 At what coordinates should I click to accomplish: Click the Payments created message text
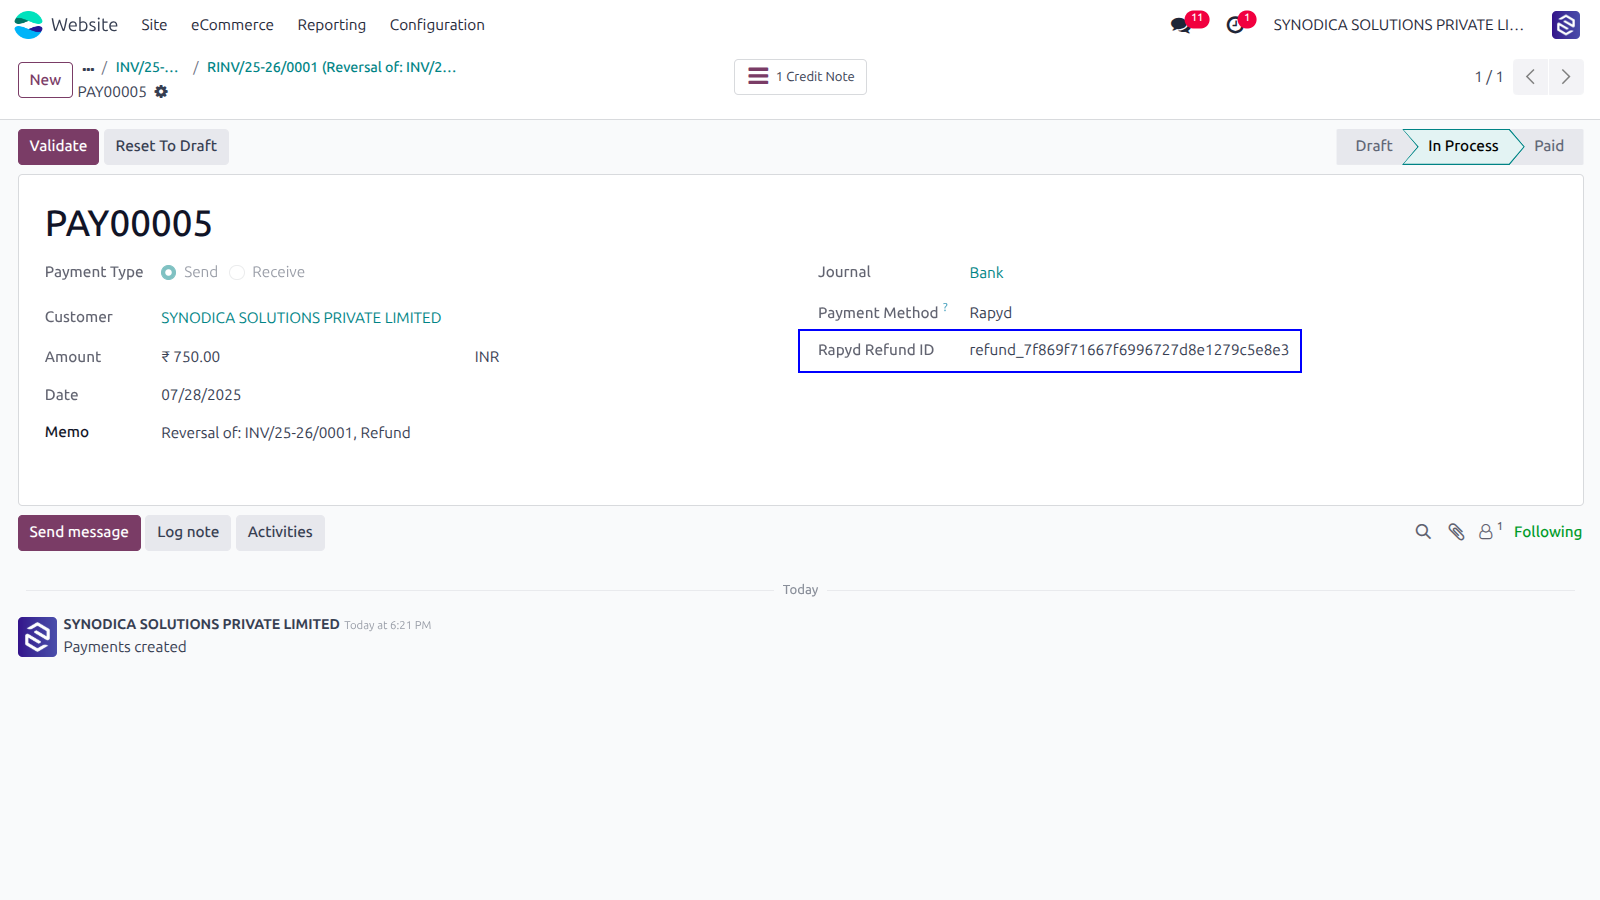[125, 647]
